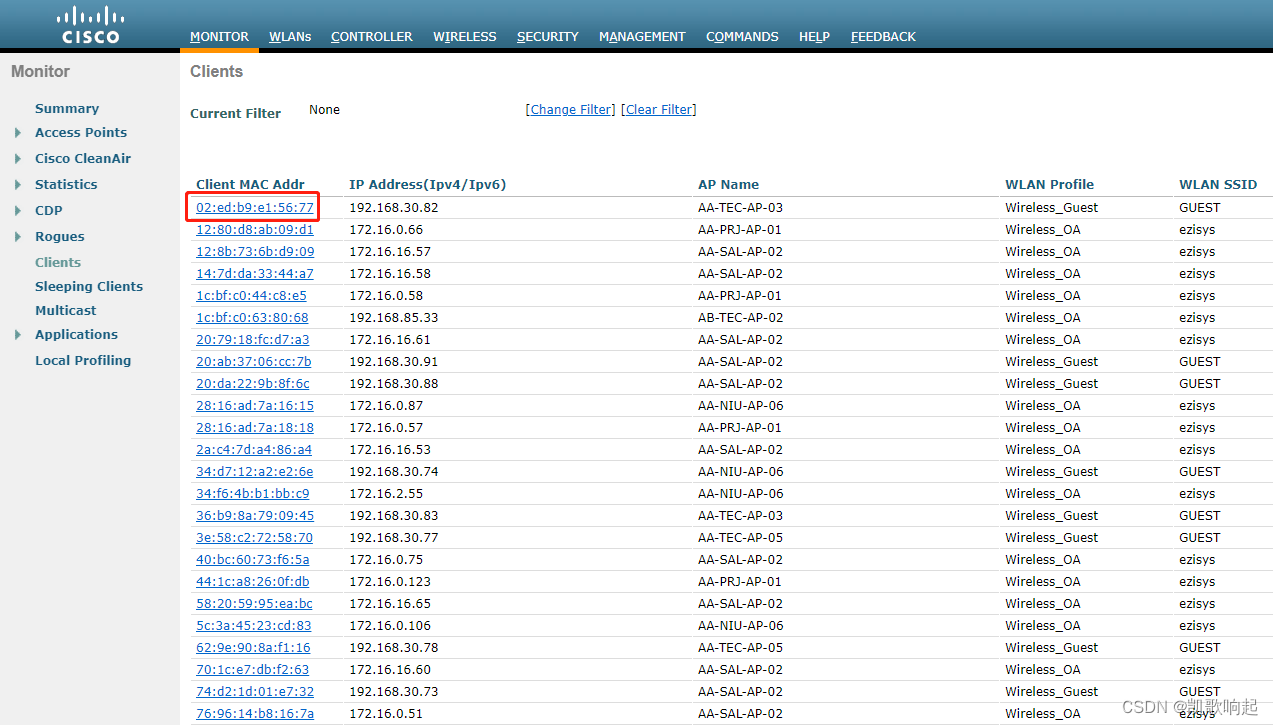Expand the CDP arrow in sidebar

coord(17,211)
